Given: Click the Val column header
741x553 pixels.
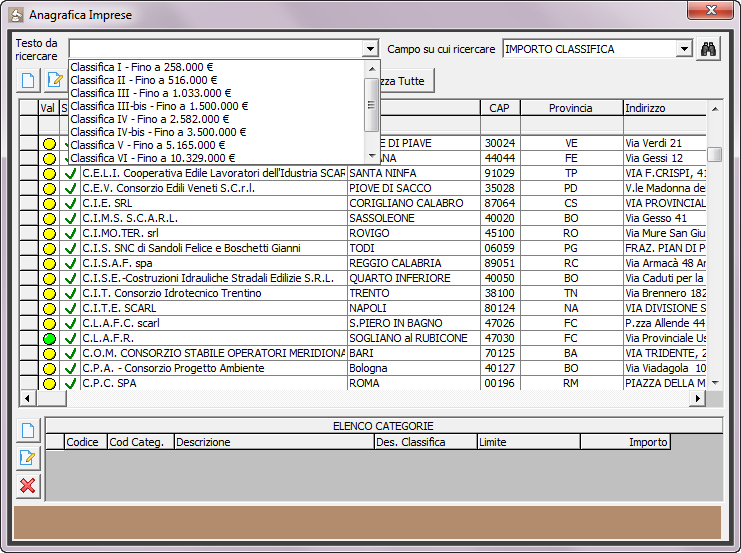Looking at the screenshot, I should [x=48, y=108].
